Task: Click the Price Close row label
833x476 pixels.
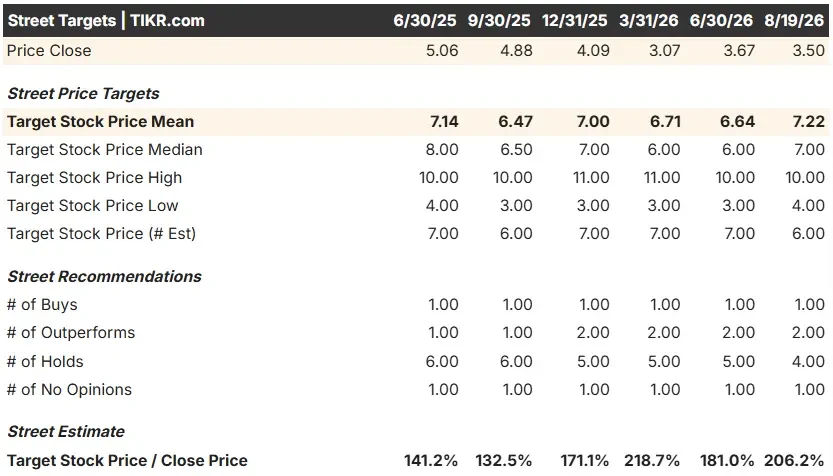Action: pos(49,50)
